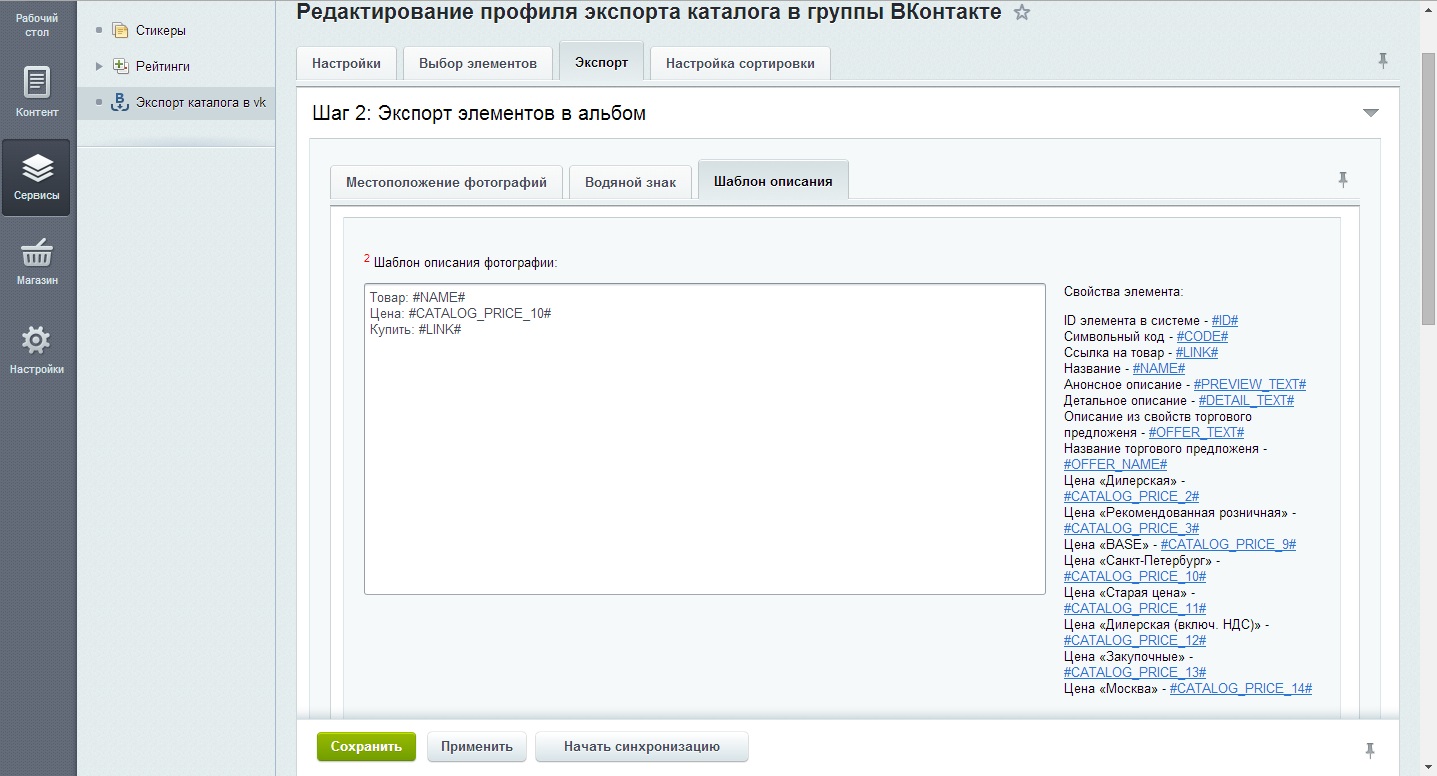Open the Настройки gear icon

click(x=37, y=338)
